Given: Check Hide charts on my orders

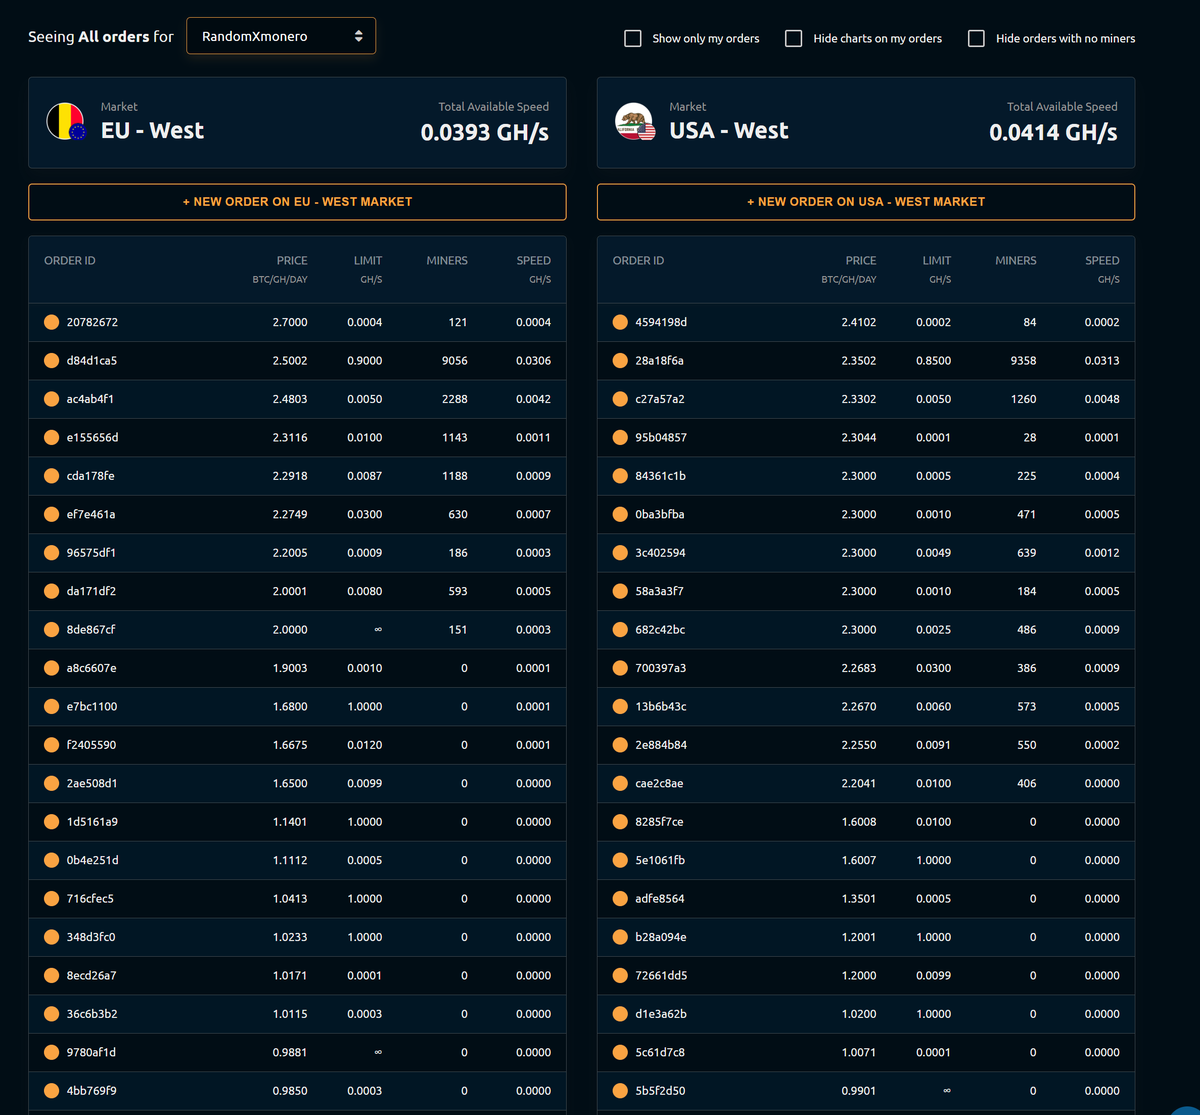Looking at the screenshot, I should coord(793,38).
